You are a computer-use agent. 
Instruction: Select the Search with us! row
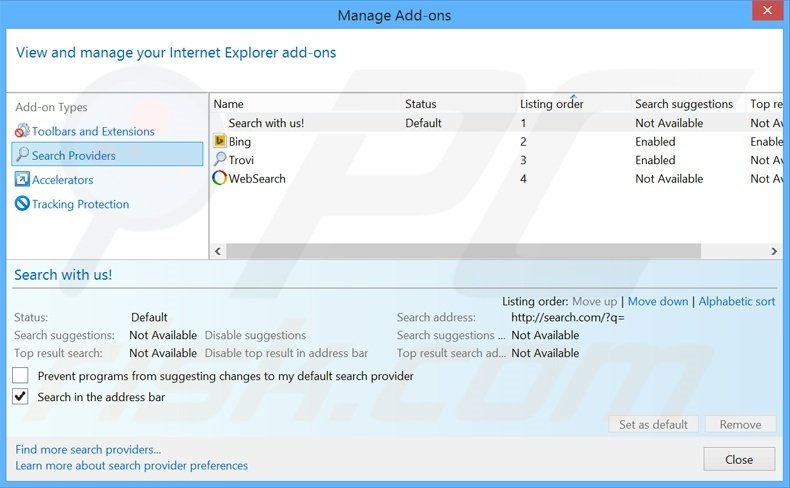coord(496,123)
